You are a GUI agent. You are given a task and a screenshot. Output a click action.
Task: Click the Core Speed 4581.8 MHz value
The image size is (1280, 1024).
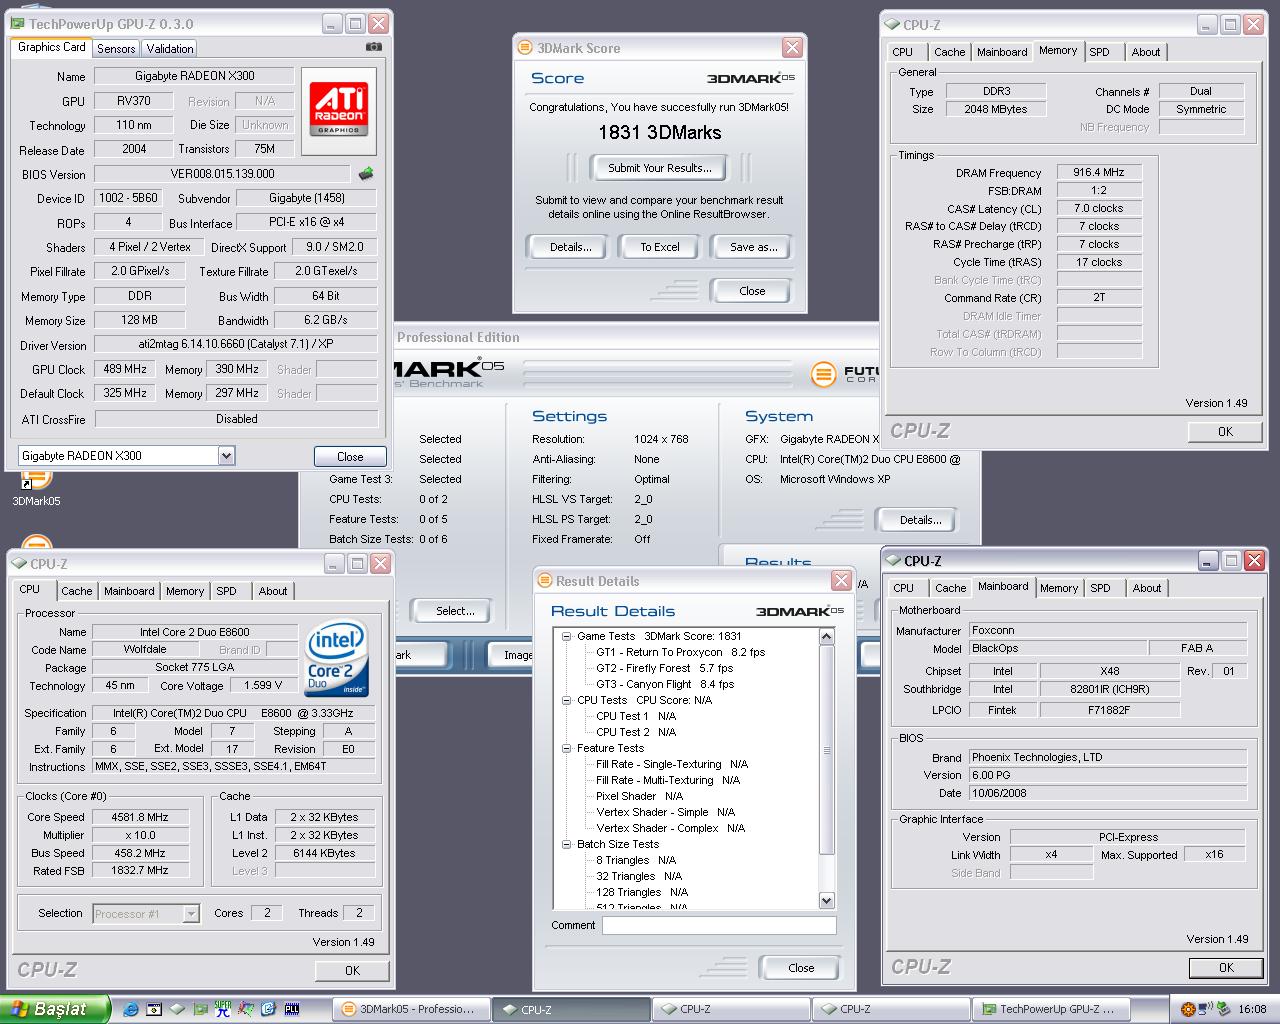click(x=140, y=817)
